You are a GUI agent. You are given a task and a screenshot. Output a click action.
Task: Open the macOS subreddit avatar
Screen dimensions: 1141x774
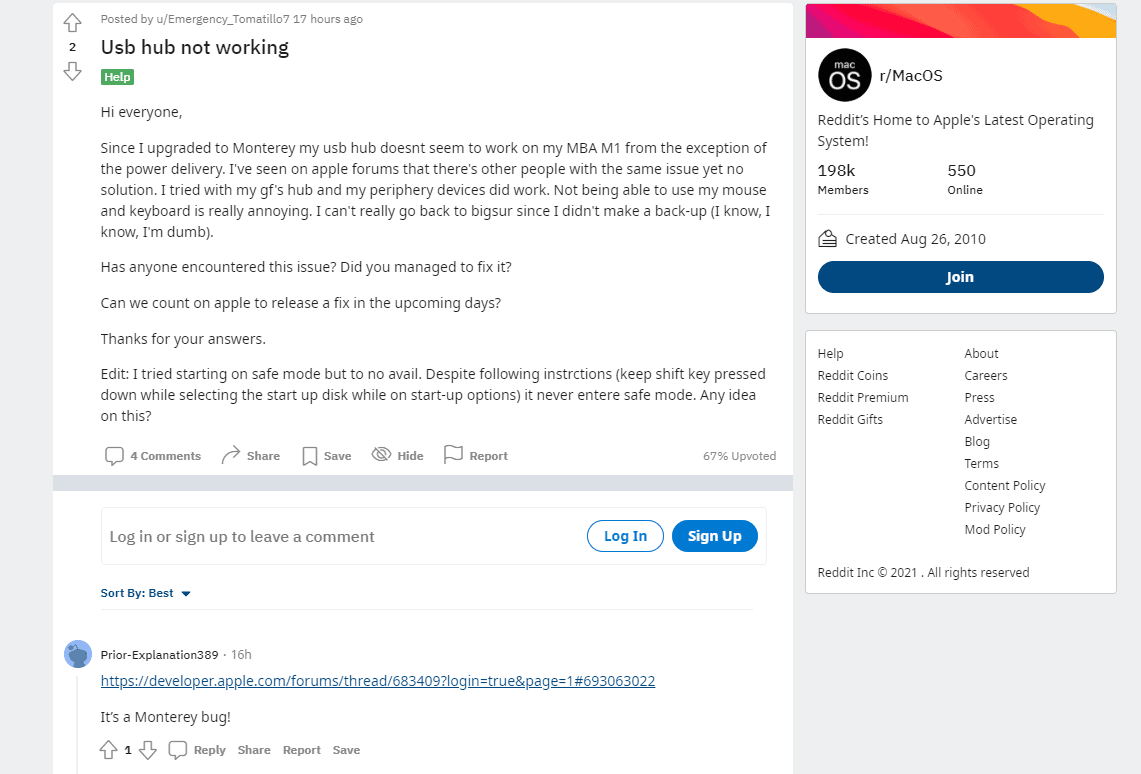tap(844, 76)
